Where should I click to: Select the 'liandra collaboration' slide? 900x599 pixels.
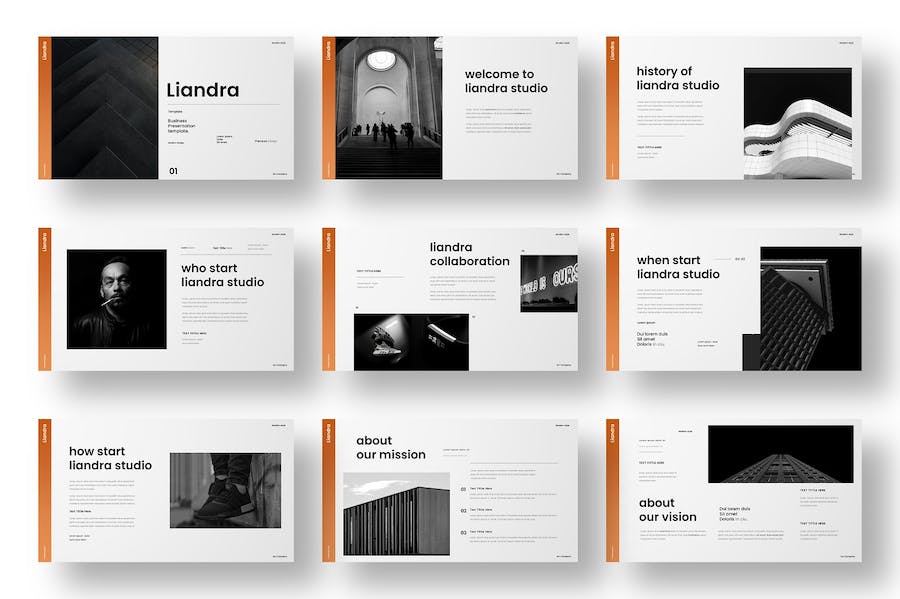click(450, 299)
